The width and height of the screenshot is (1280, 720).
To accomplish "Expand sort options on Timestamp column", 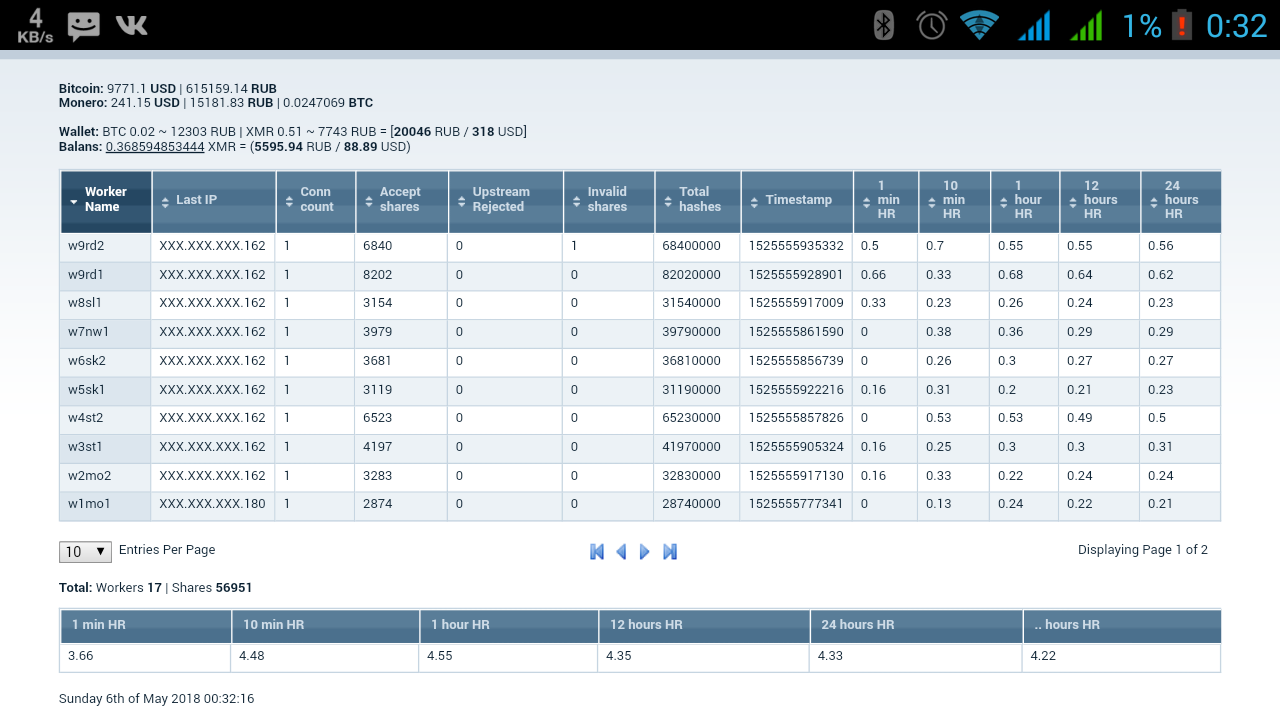I will 796,200.
